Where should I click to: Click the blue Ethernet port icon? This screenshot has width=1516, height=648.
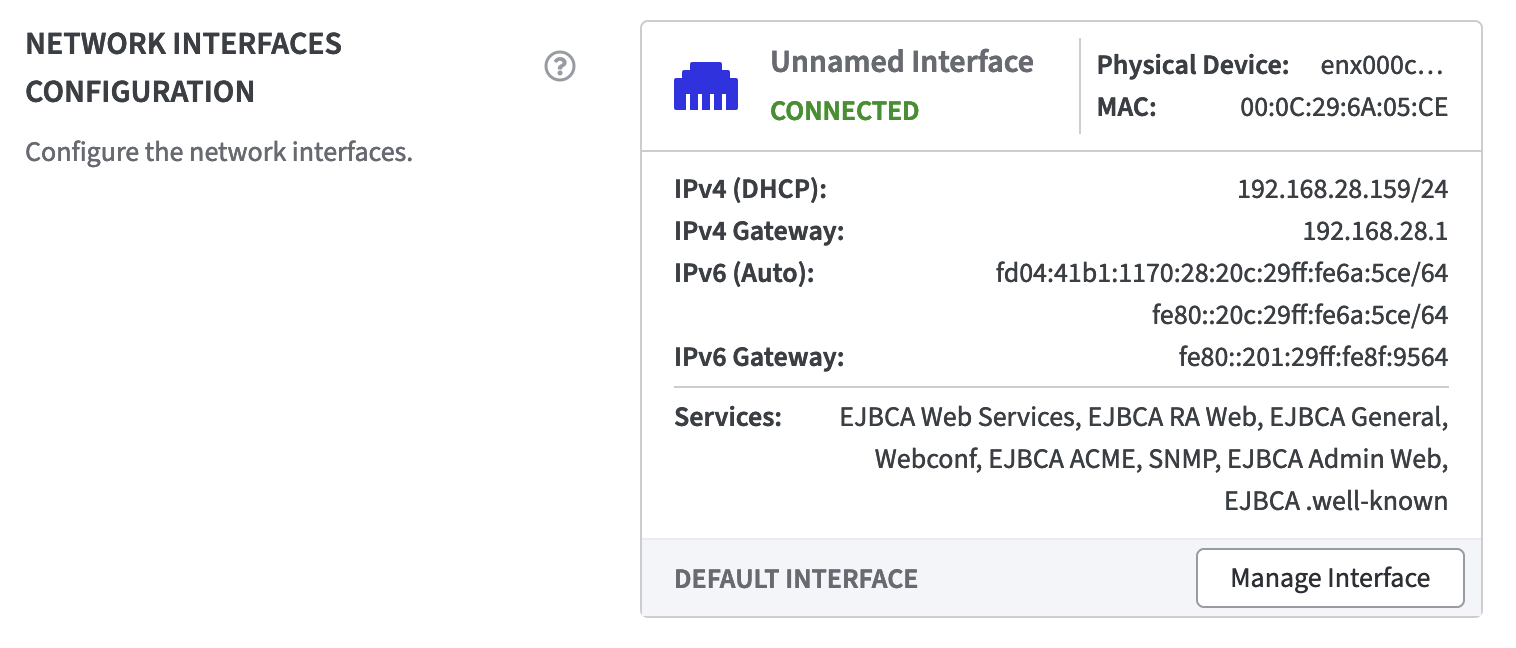click(x=706, y=87)
